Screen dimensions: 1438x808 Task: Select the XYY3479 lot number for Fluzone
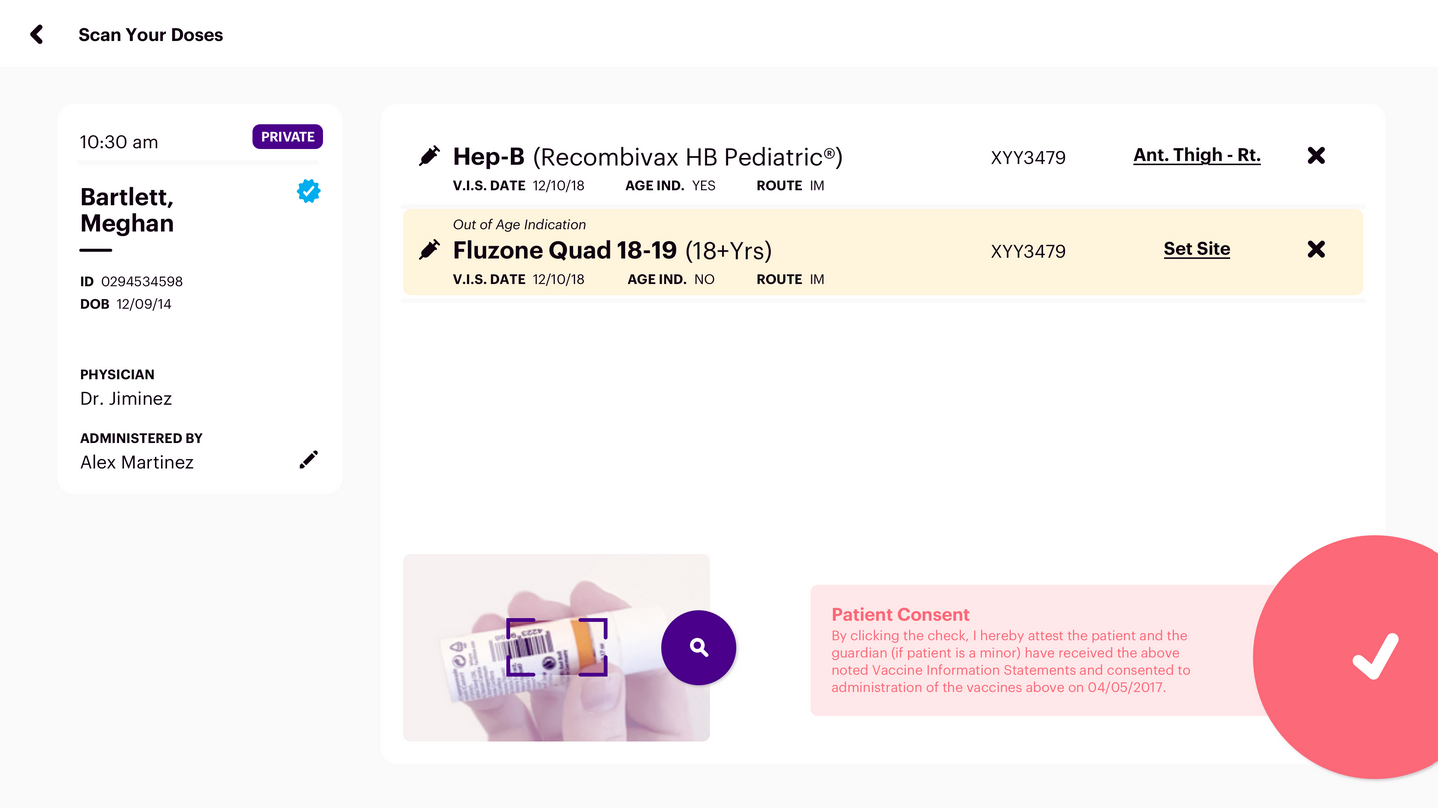pos(1028,251)
